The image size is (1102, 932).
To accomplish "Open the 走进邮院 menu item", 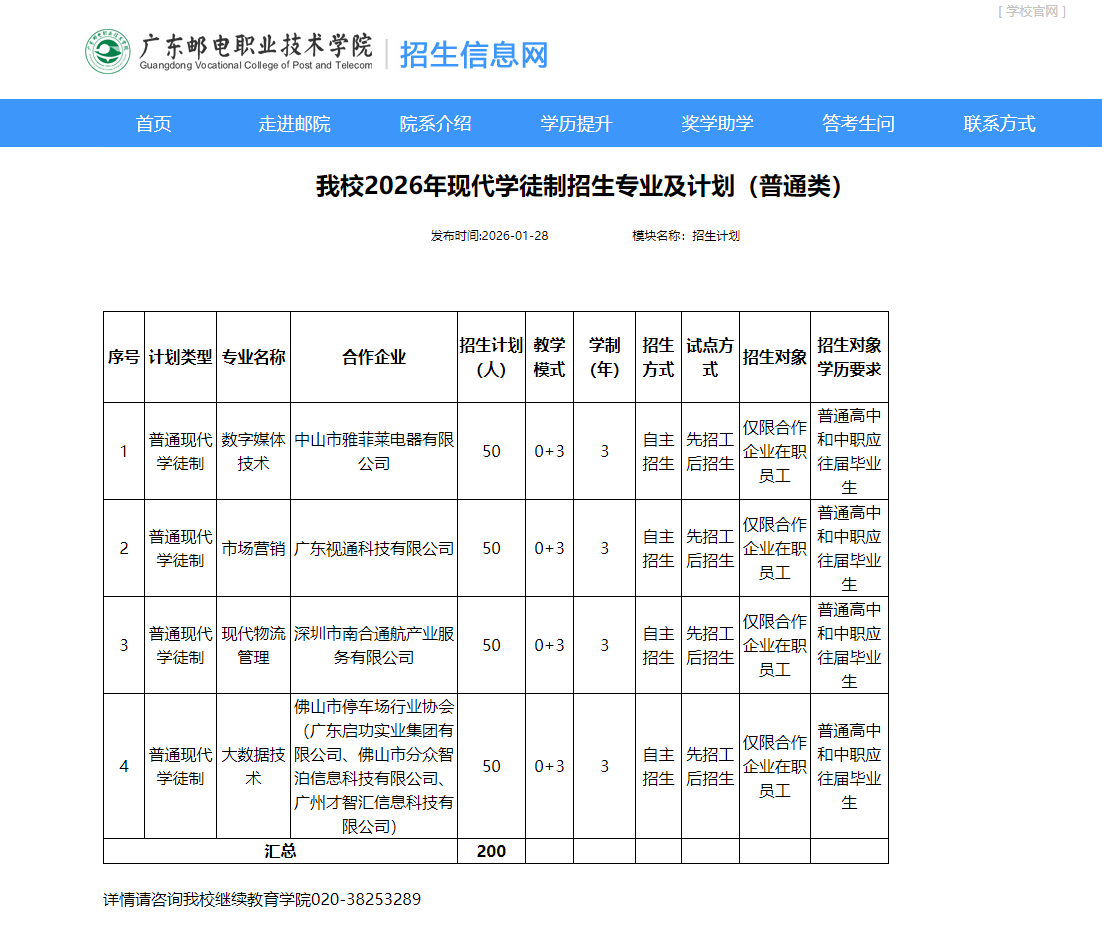I will (x=300, y=123).
